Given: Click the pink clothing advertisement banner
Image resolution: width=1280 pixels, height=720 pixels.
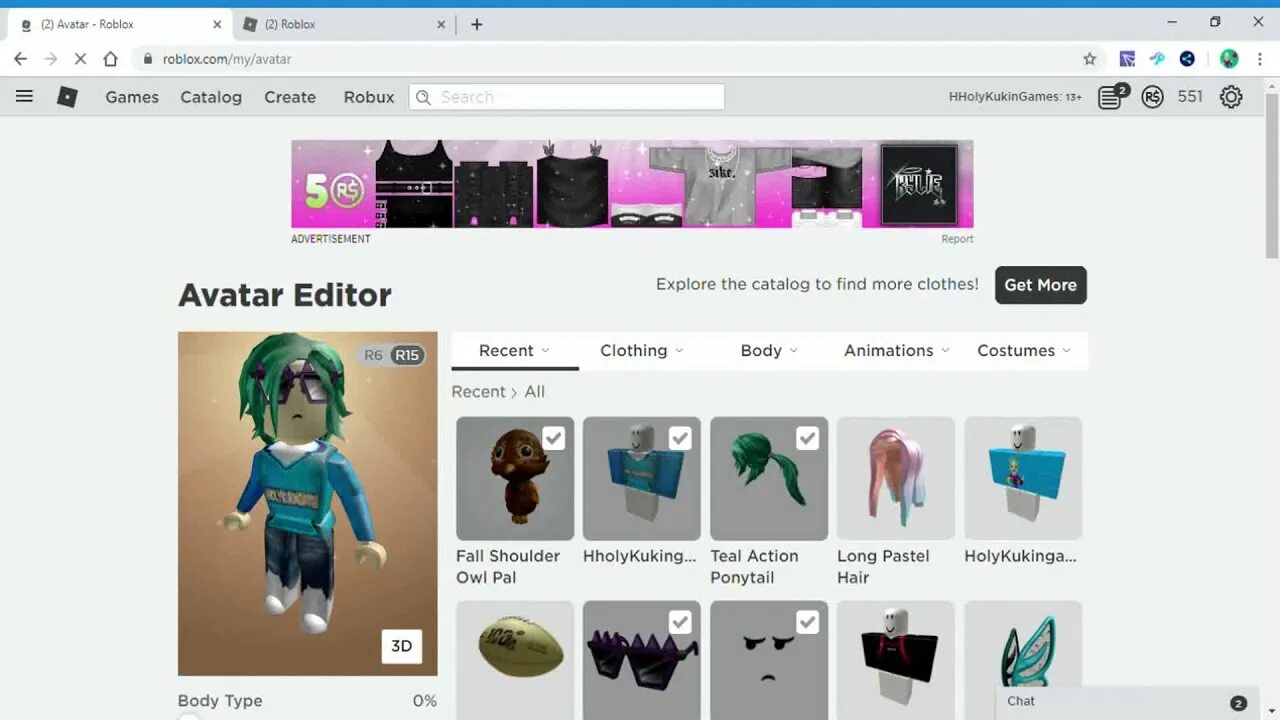Looking at the screenshot, I should (632, 184).
